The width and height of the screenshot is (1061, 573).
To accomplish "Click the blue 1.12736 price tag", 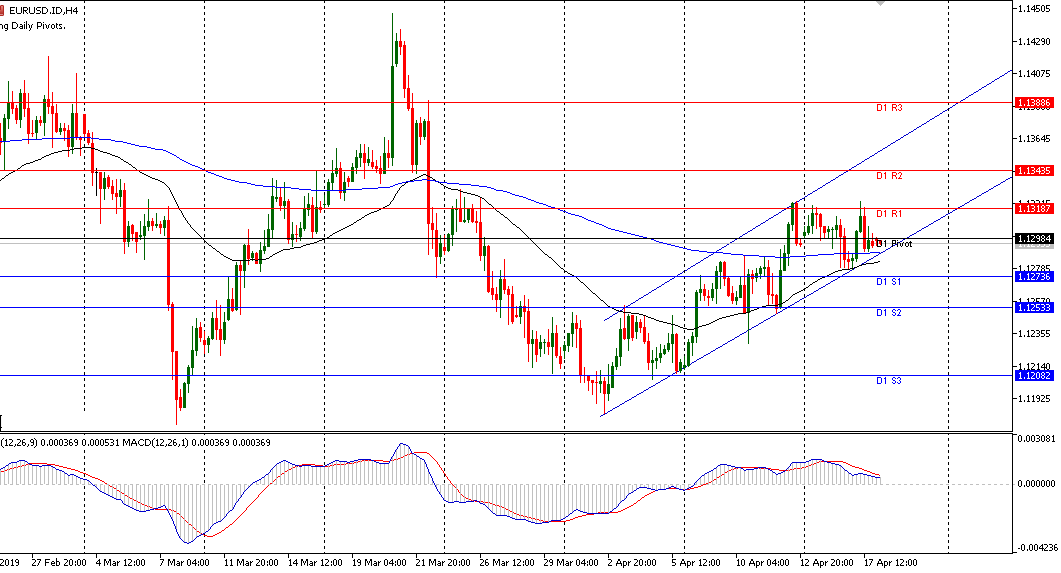I will click(1034, 277).
